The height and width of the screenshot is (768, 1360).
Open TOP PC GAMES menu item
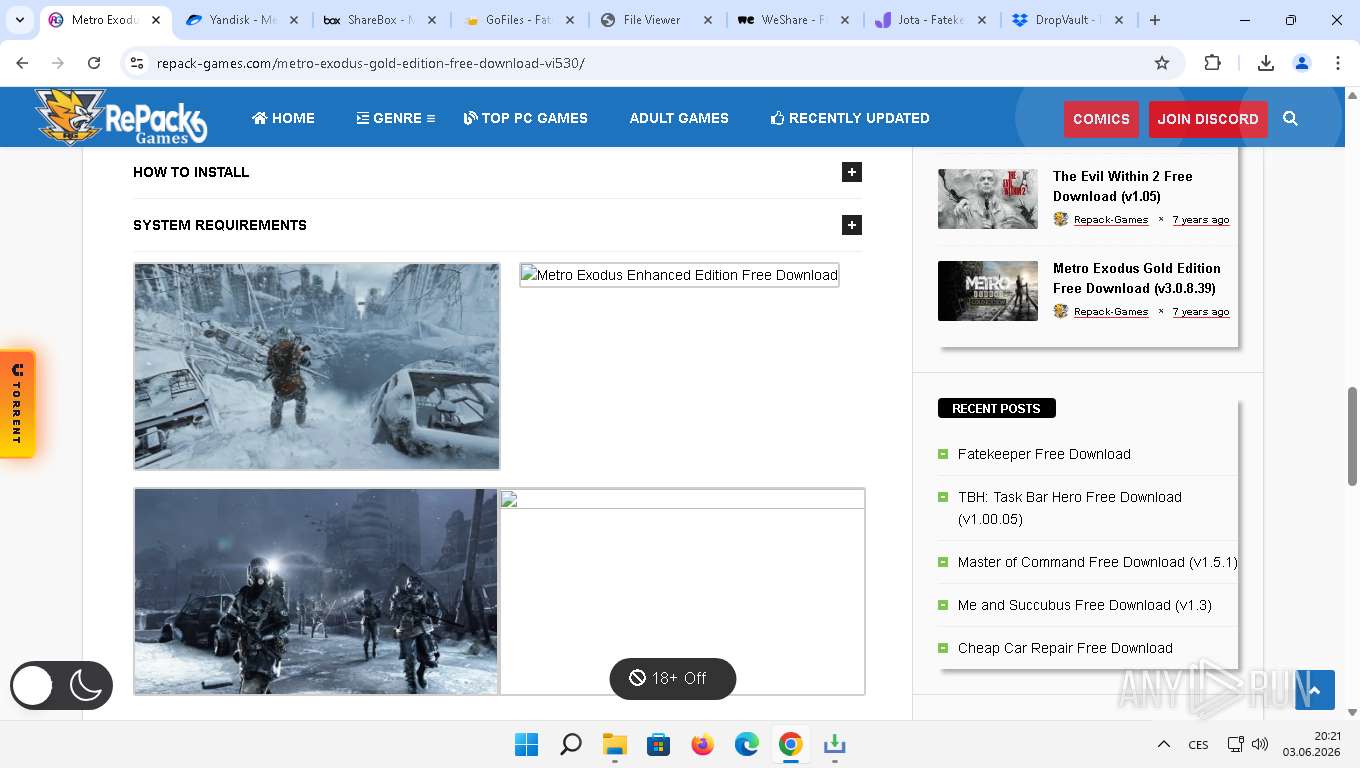point(525,118)
